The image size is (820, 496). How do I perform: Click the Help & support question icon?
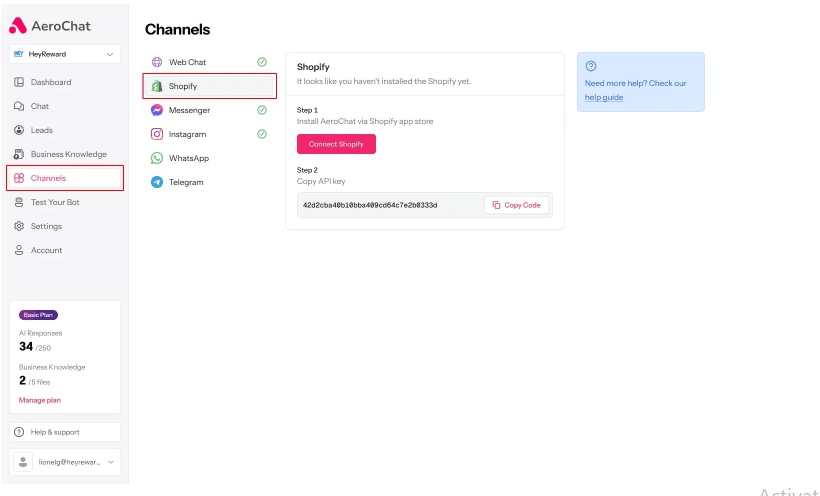coord(19,432)
